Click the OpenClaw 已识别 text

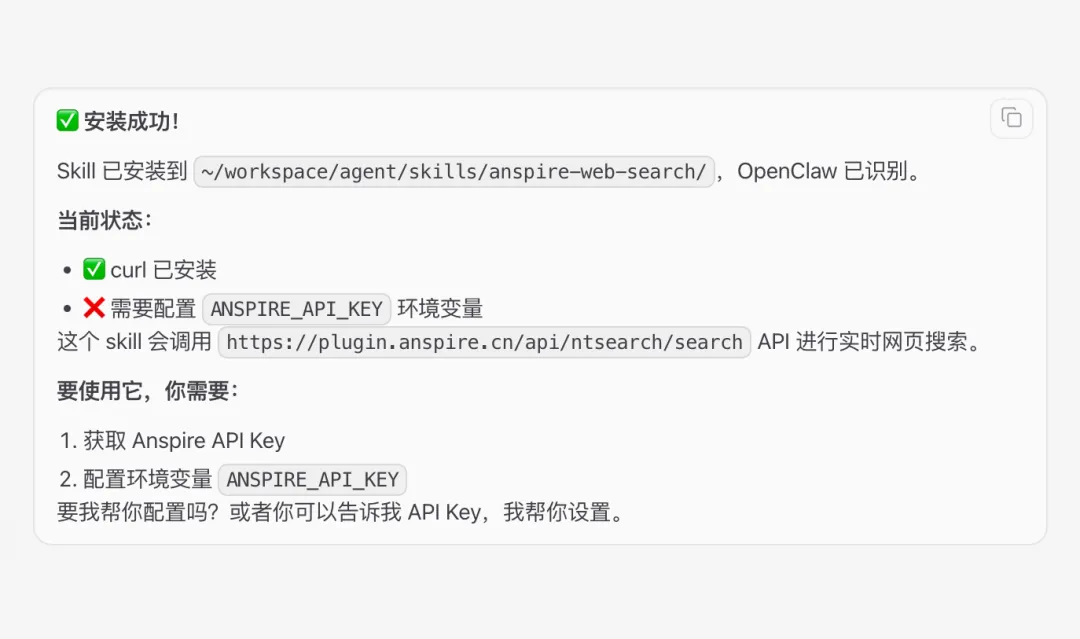(829, 171)
